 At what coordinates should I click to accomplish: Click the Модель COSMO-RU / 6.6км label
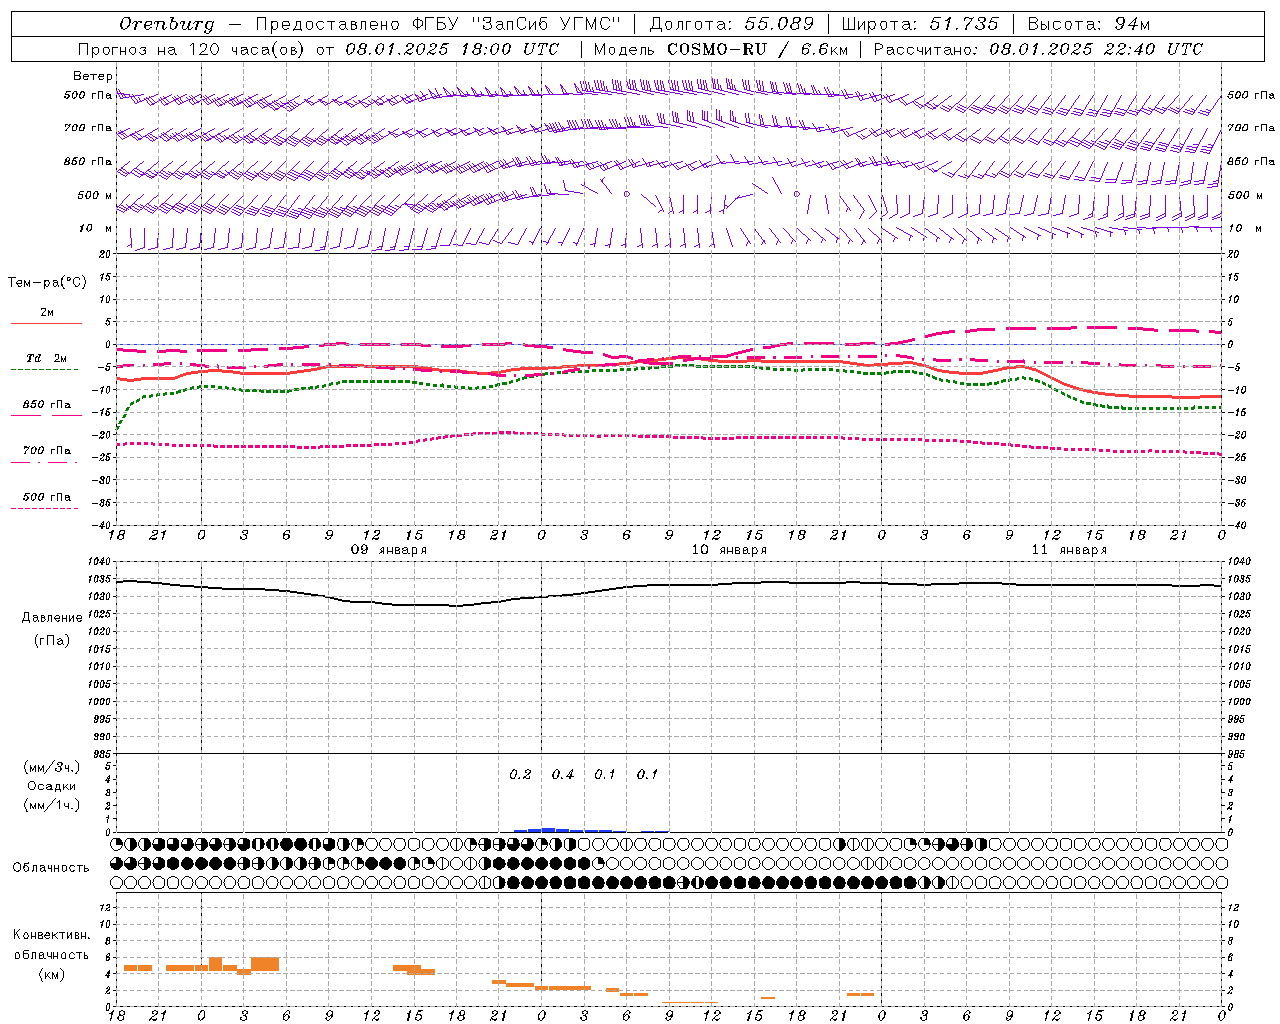click(x=721, y=48)
